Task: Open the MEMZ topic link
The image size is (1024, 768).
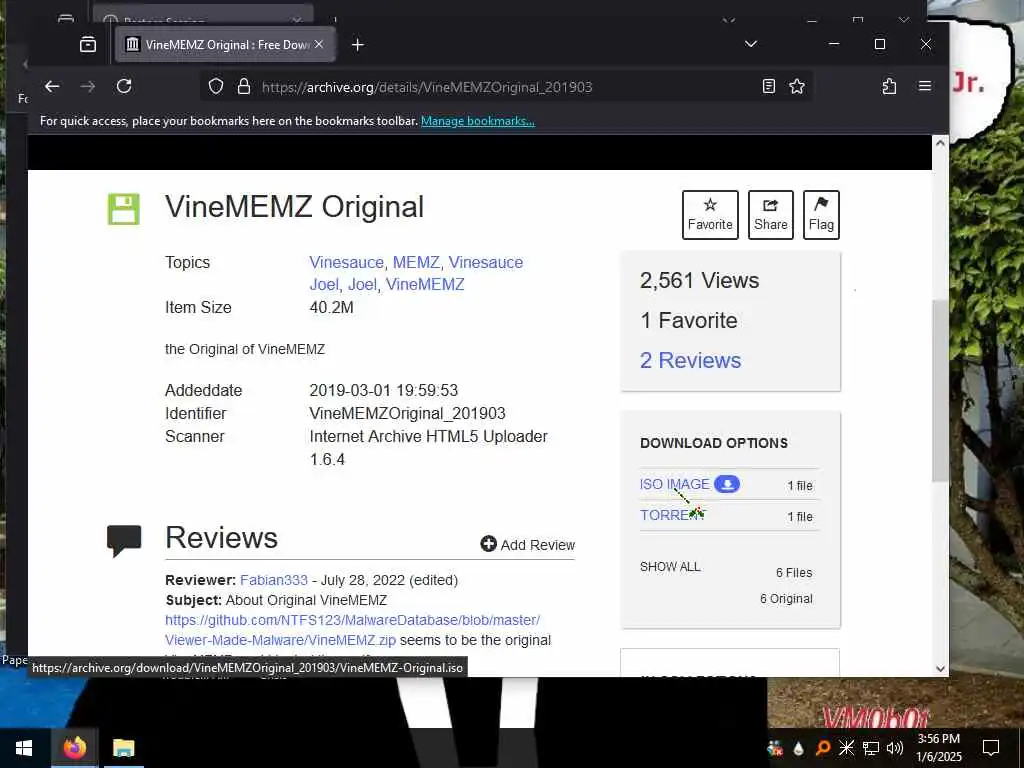Action: coord(416,263)
